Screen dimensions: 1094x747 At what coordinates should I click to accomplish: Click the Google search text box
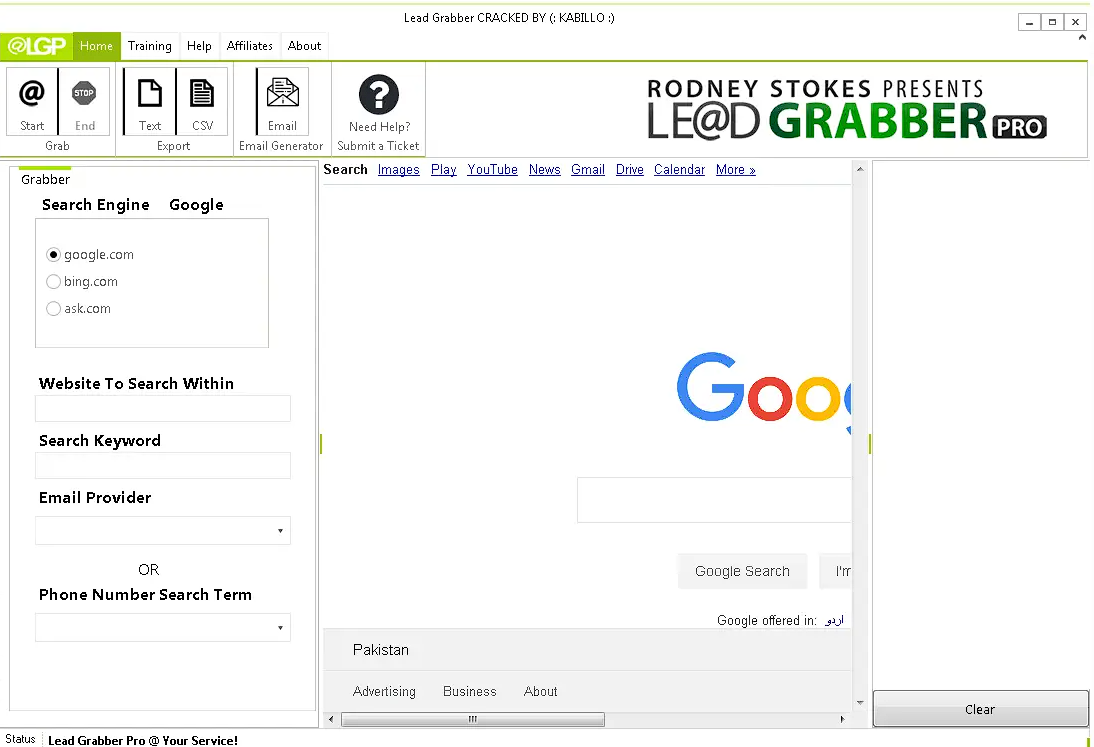click(714, 500)
